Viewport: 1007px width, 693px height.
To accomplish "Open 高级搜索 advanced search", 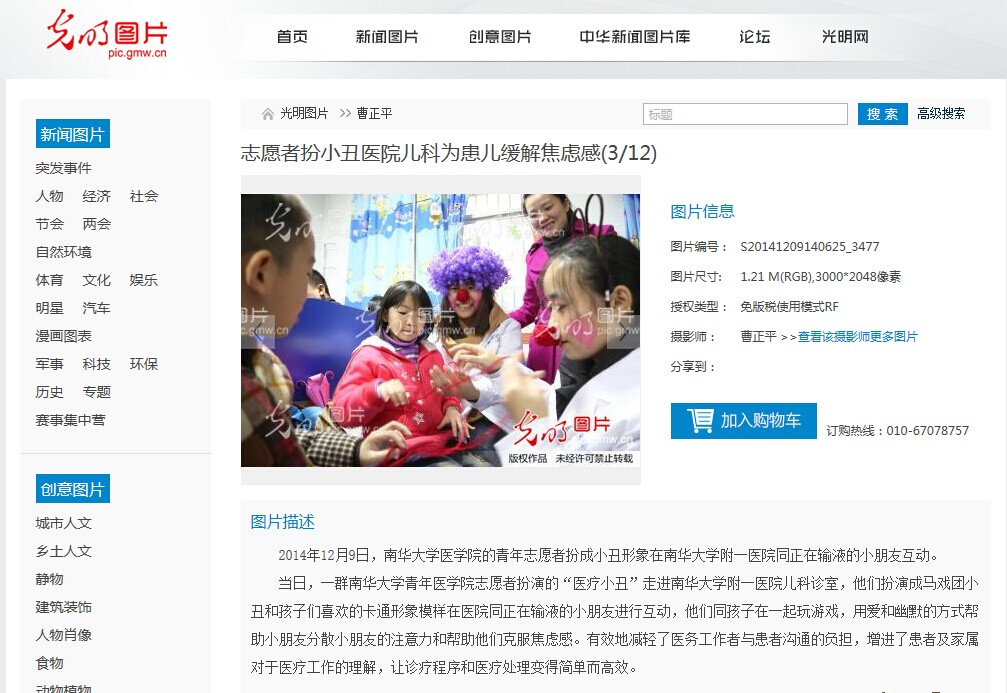I will (941, 114).
